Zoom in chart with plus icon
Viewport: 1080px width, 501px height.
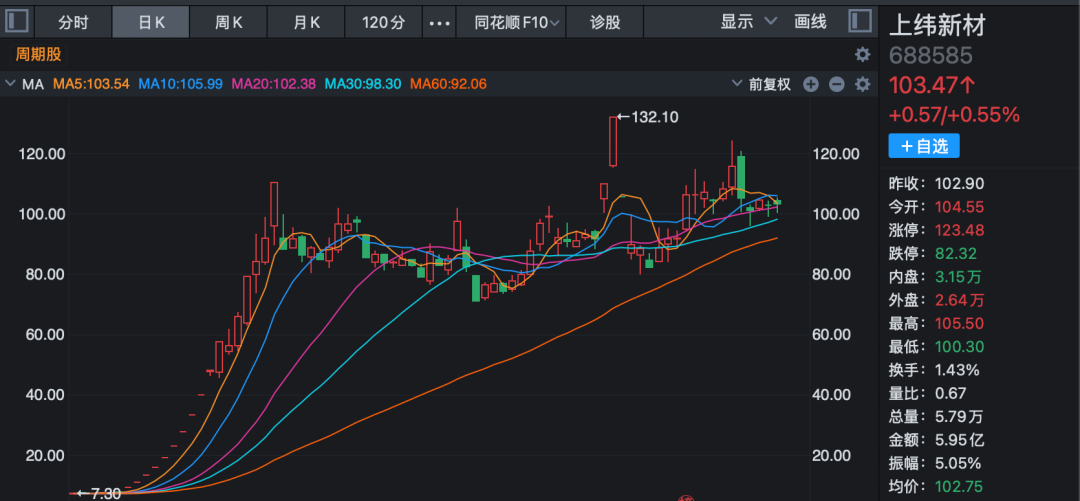(811, 84)
